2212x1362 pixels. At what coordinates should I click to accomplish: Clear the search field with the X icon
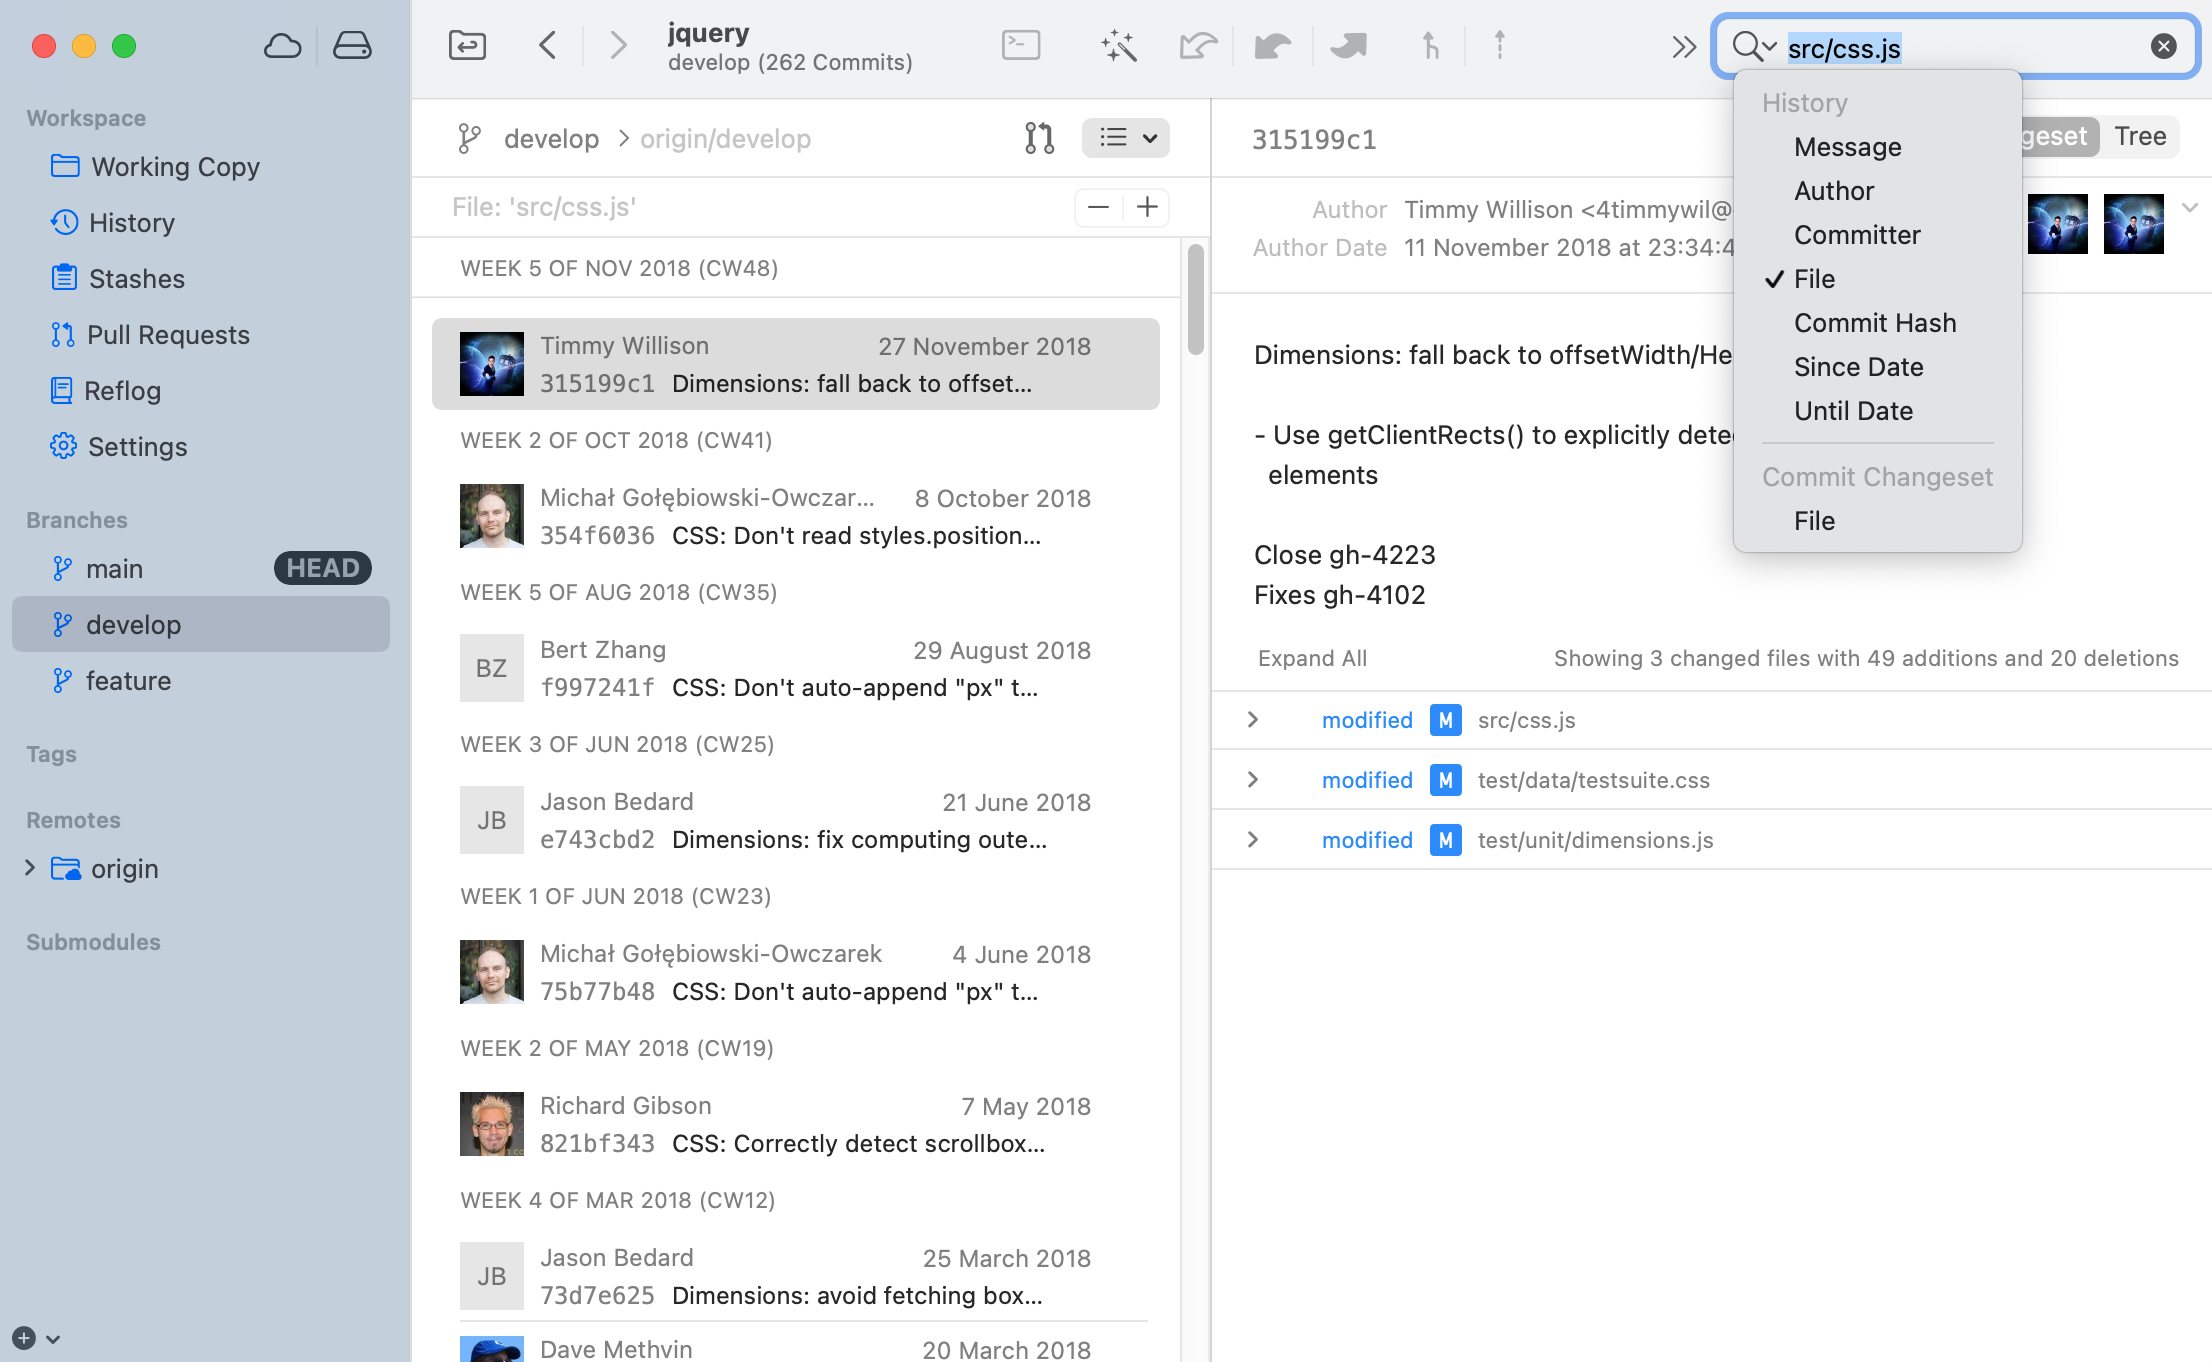point(2163,46)
